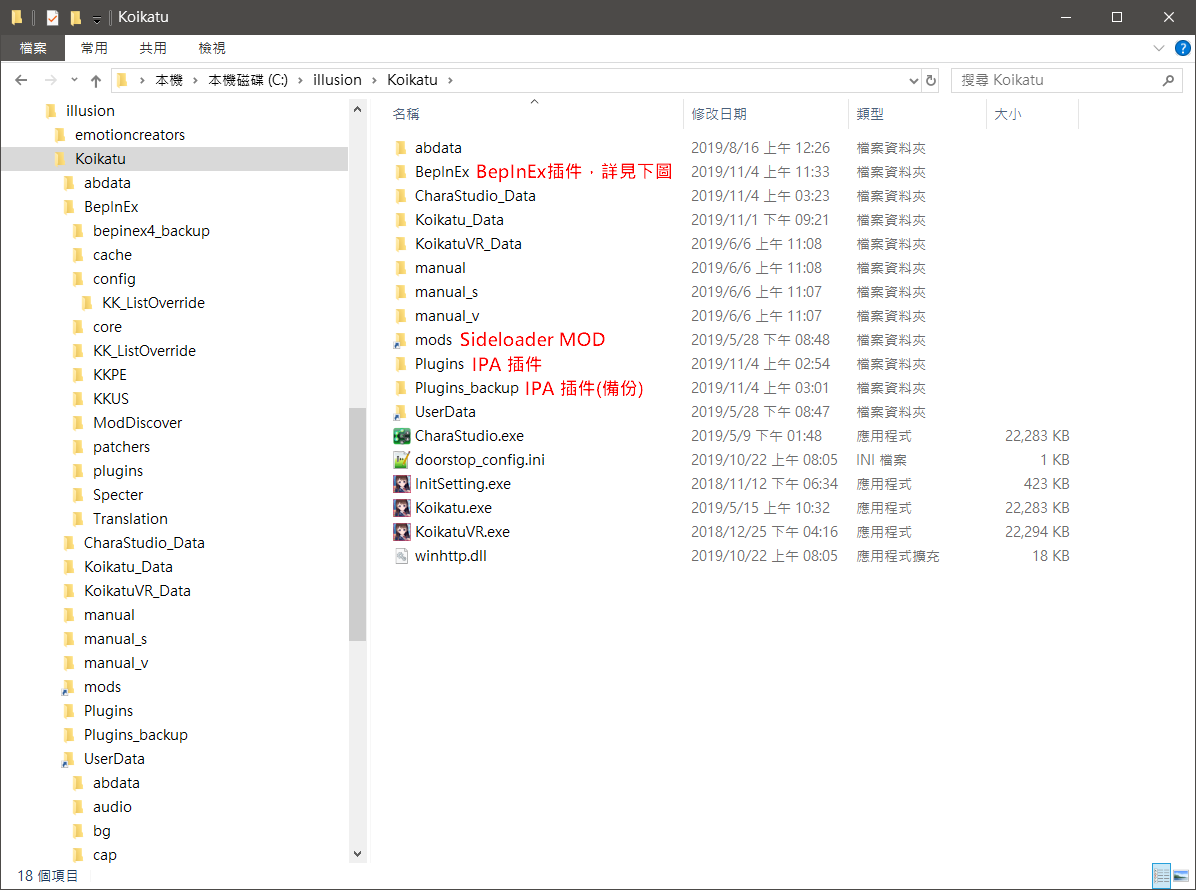The height and width of the screenshot is (890, 1196).
Task: Click the navigation pane scroll down arrow
Action: tap(358, 854)
